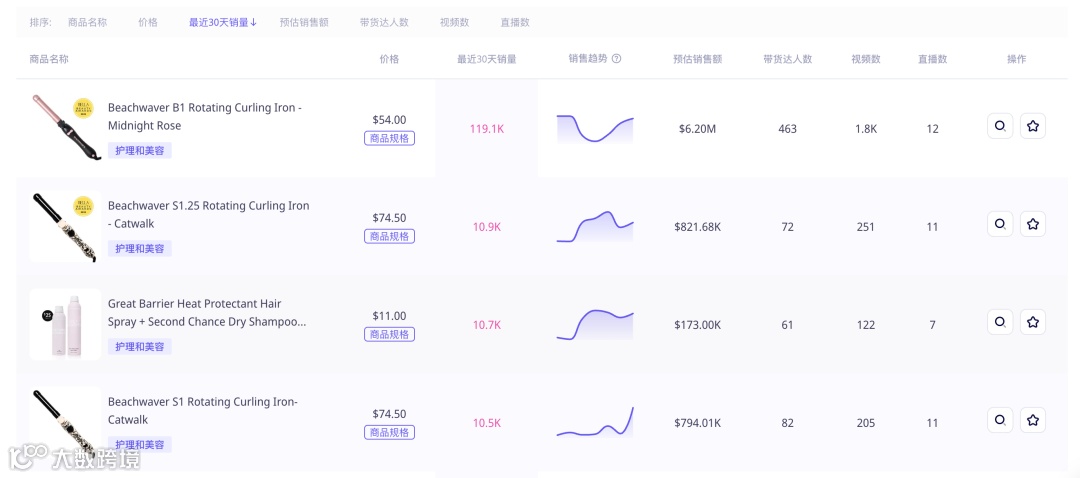Click the 205 video count
This screenshot has height=478, width=1080.
tap(866, 423)
